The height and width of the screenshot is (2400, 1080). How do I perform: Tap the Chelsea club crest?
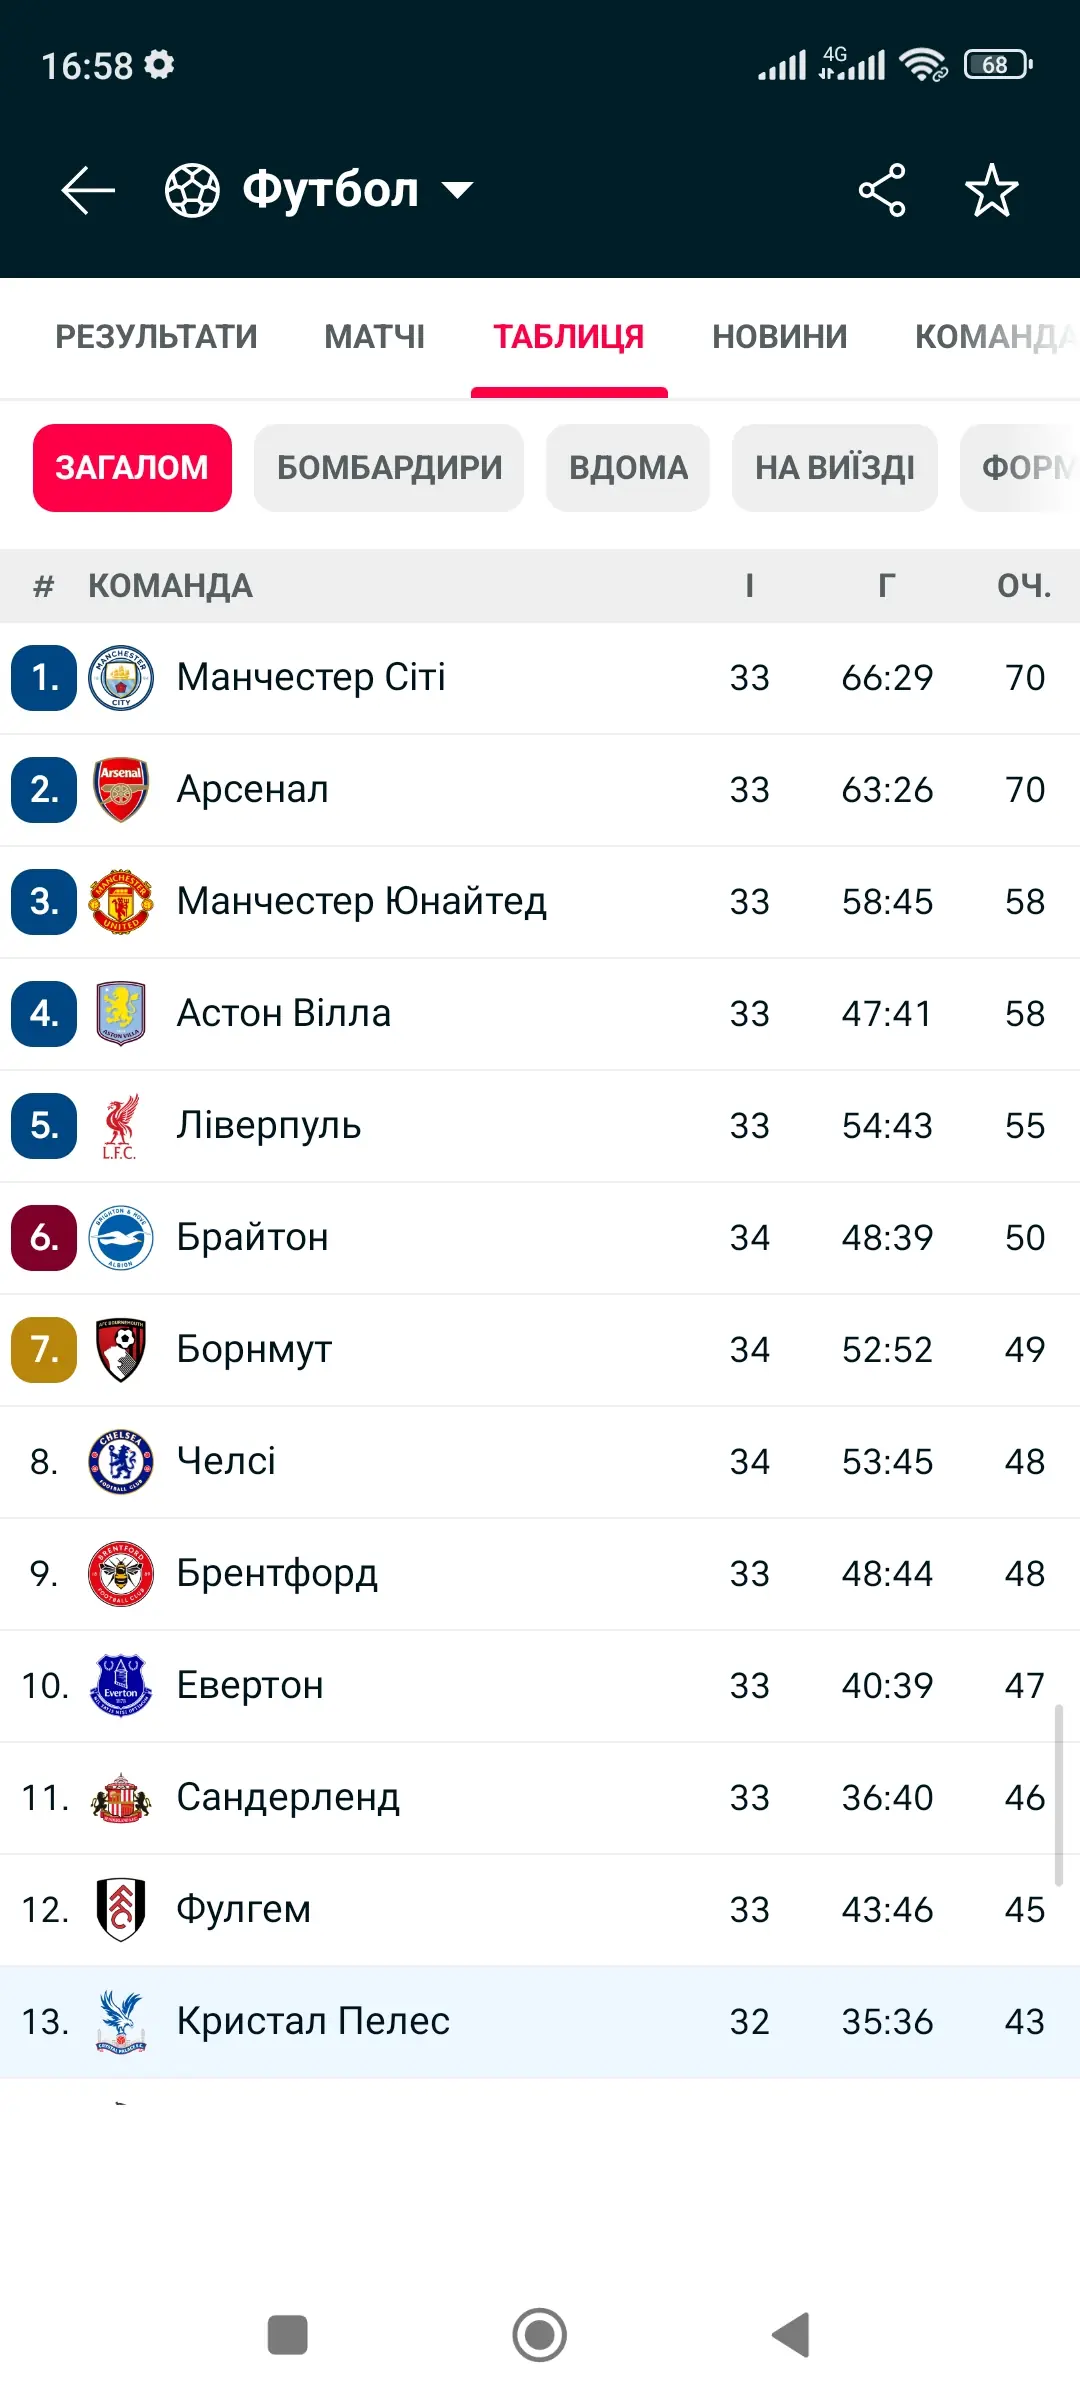tap(121, 1462)
